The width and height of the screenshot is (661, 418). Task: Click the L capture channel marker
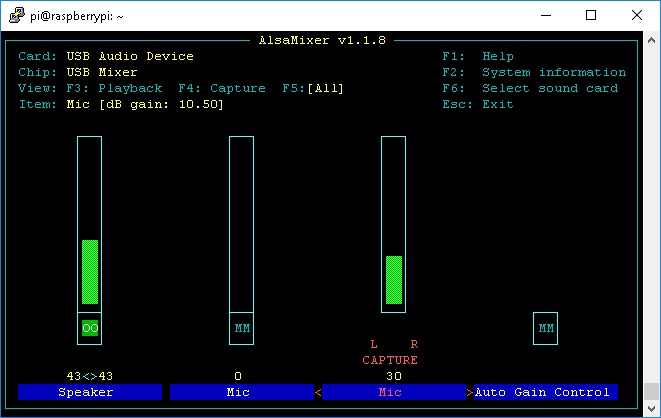point(374,344)
